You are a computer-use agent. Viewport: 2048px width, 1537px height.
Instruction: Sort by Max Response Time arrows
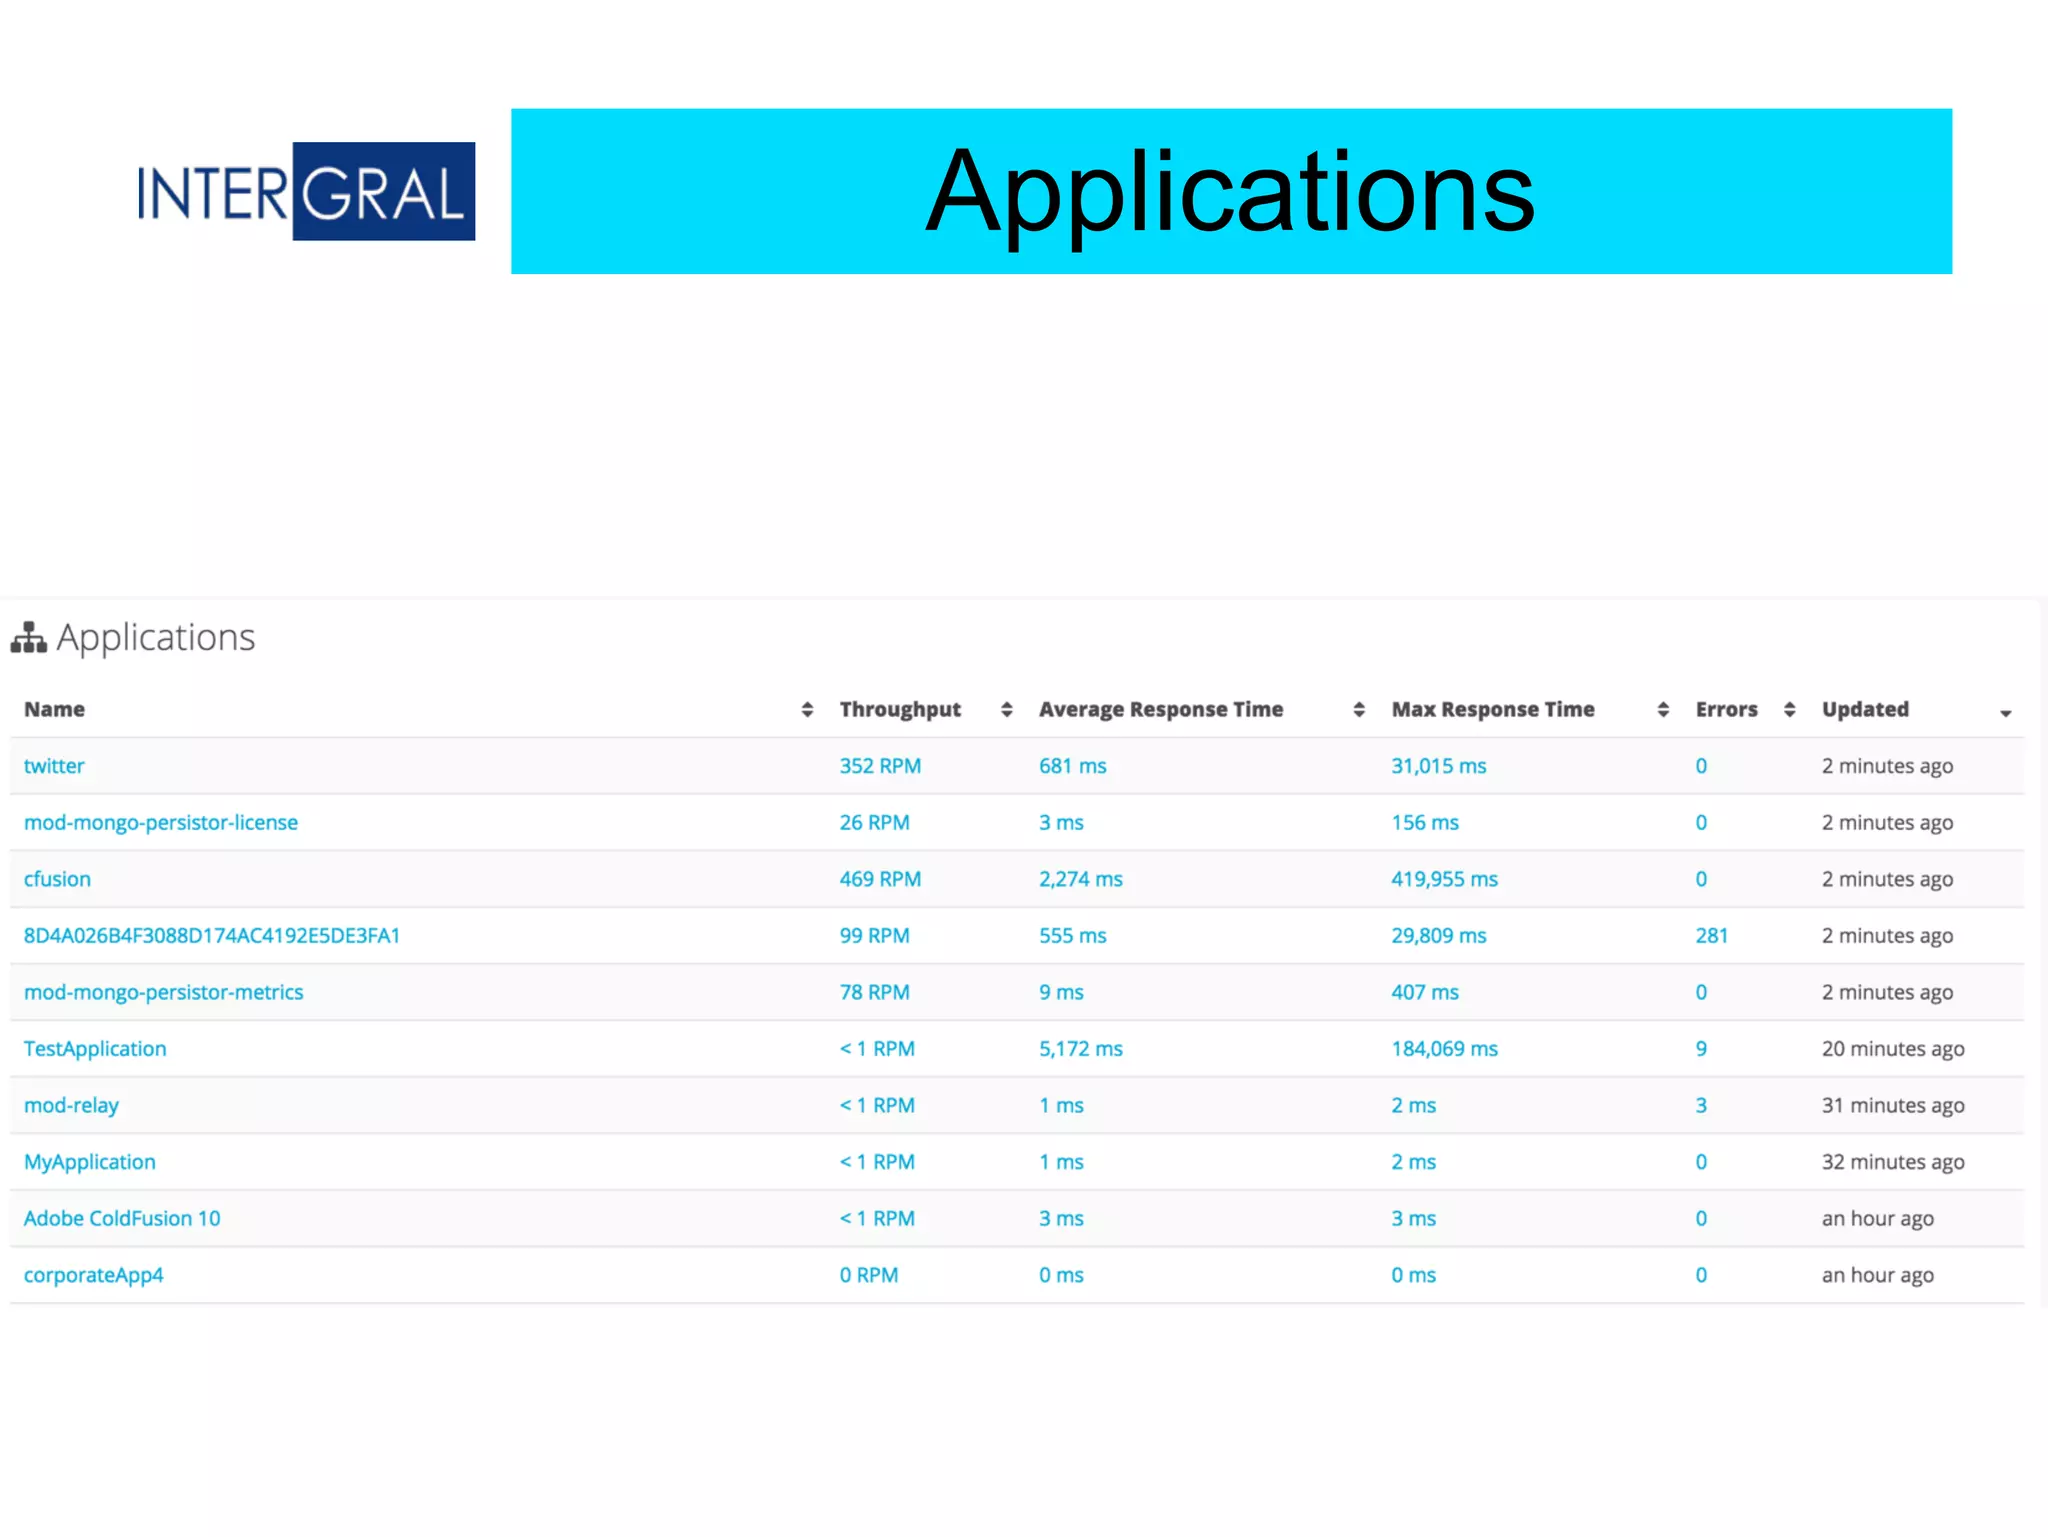point(1662,709)
